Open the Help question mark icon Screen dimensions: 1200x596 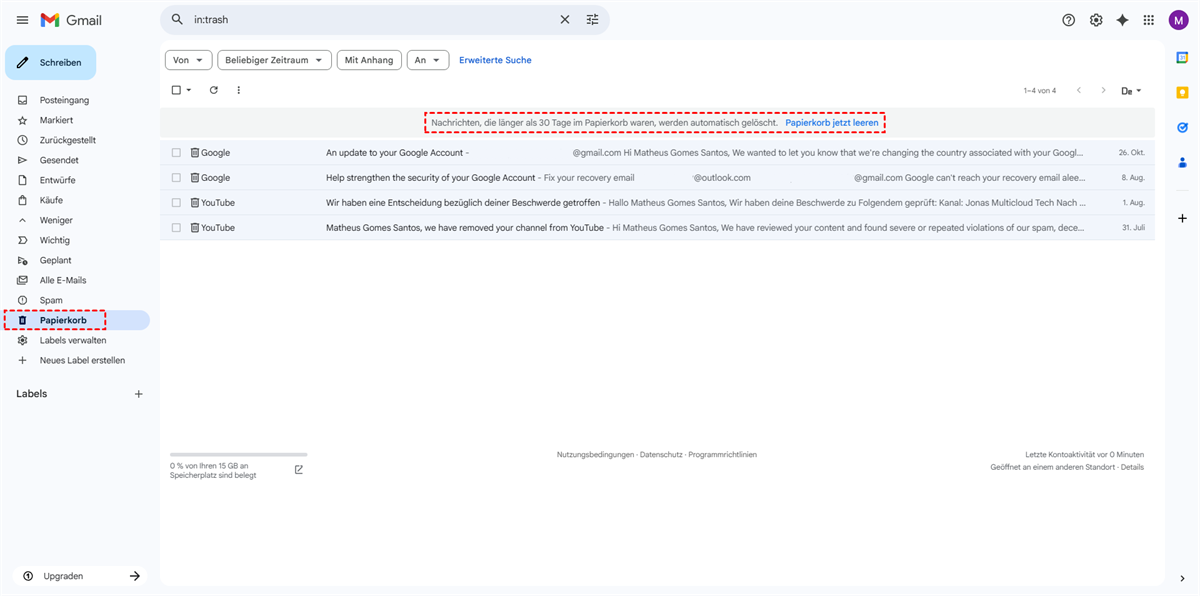tap(1068, 20)
